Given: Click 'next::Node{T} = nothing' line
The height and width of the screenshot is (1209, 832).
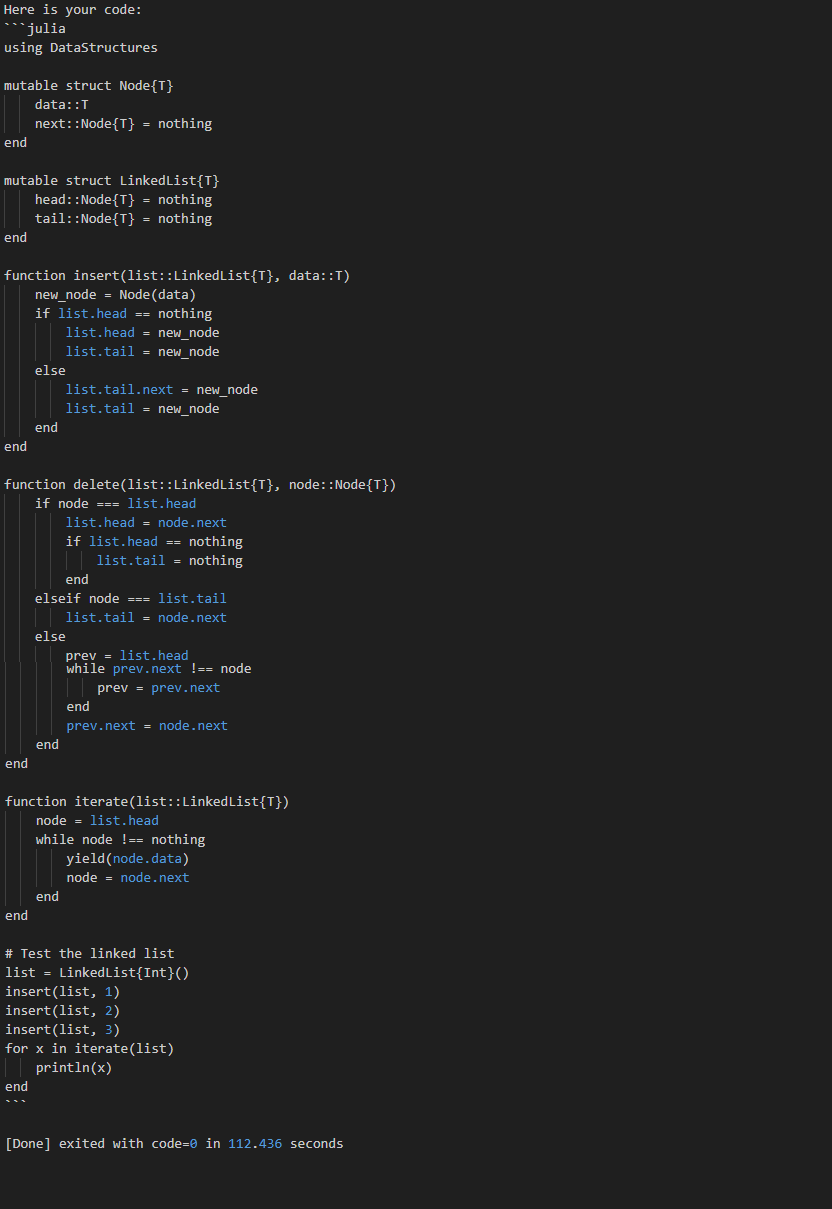Looking at the screenshot, I should pos(123,124).
